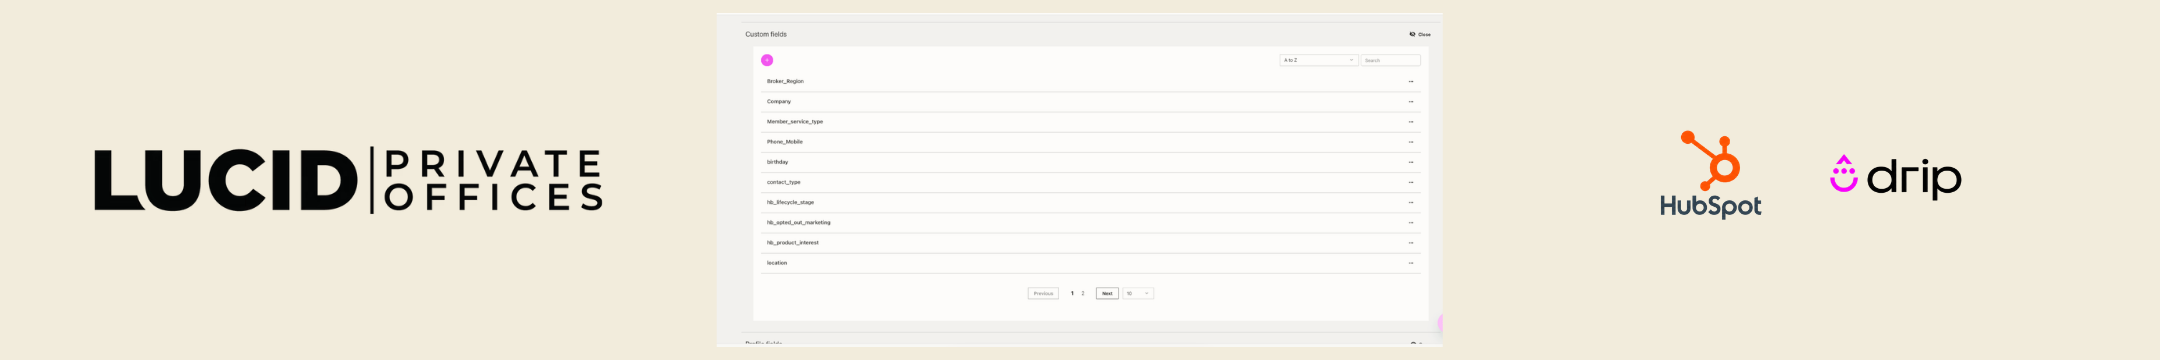
Task: Click the Previous page button
Action: 1043,293
